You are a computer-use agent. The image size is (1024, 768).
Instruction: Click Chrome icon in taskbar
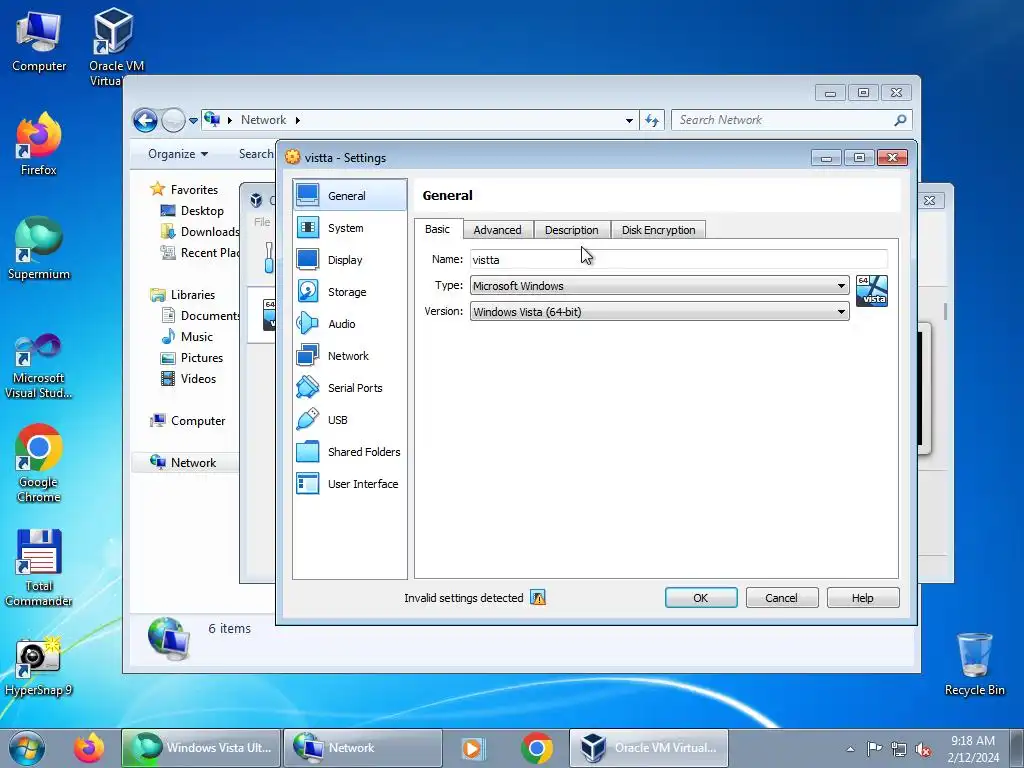point(537,748)
